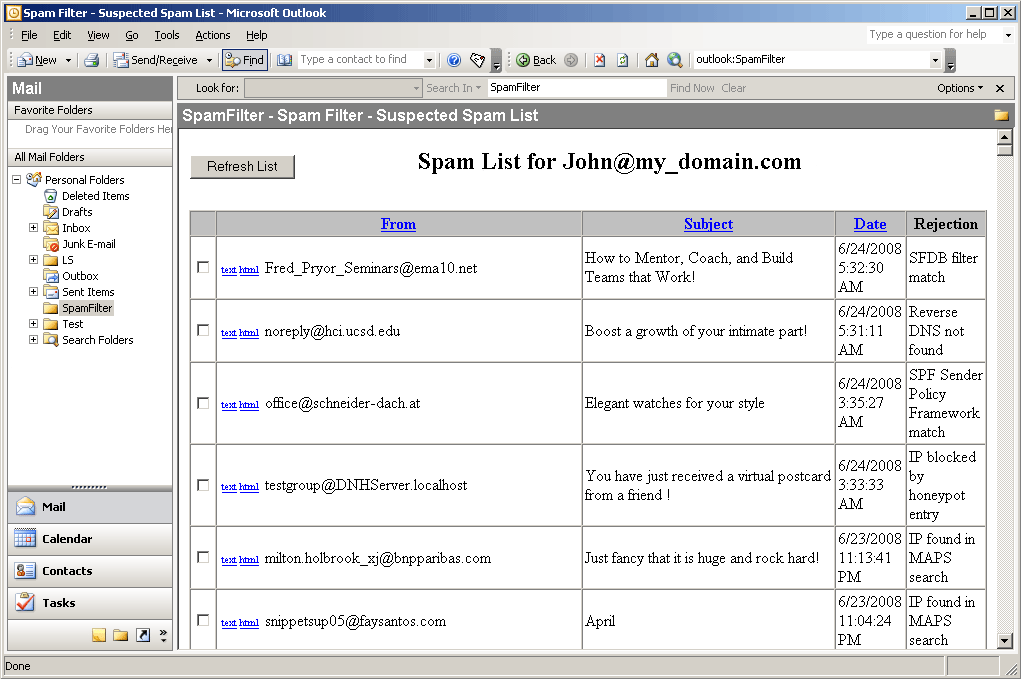The width and height of the screenshot is (1021, 679).
Task: Tick checkbox for office@schneider-dach.at message
Action: pyautogui.click(x=203, y=403)
